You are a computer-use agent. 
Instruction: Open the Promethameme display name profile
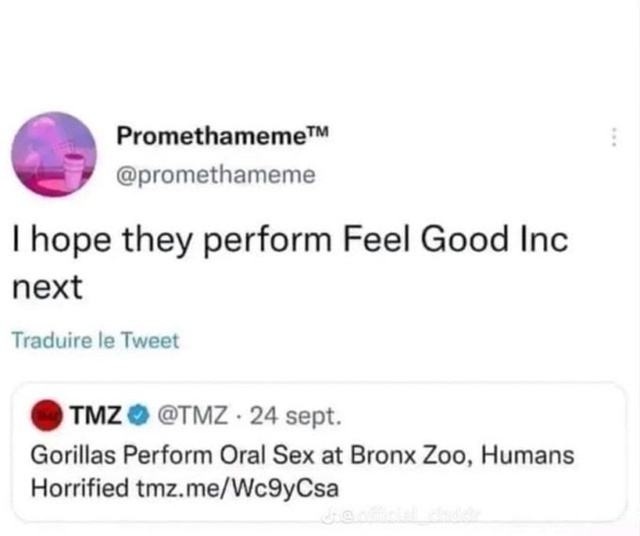tap(205, 136)
